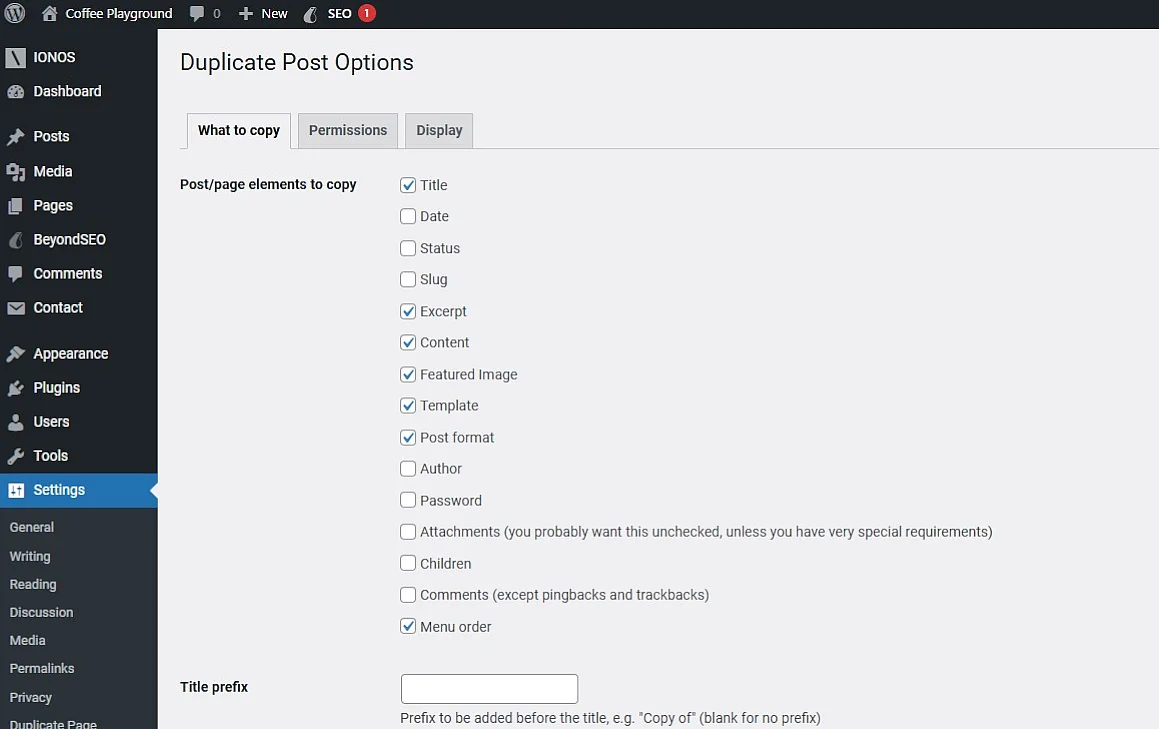1159x729 pixels.
Task: Open Discussion settings
Action: point(41,612)
